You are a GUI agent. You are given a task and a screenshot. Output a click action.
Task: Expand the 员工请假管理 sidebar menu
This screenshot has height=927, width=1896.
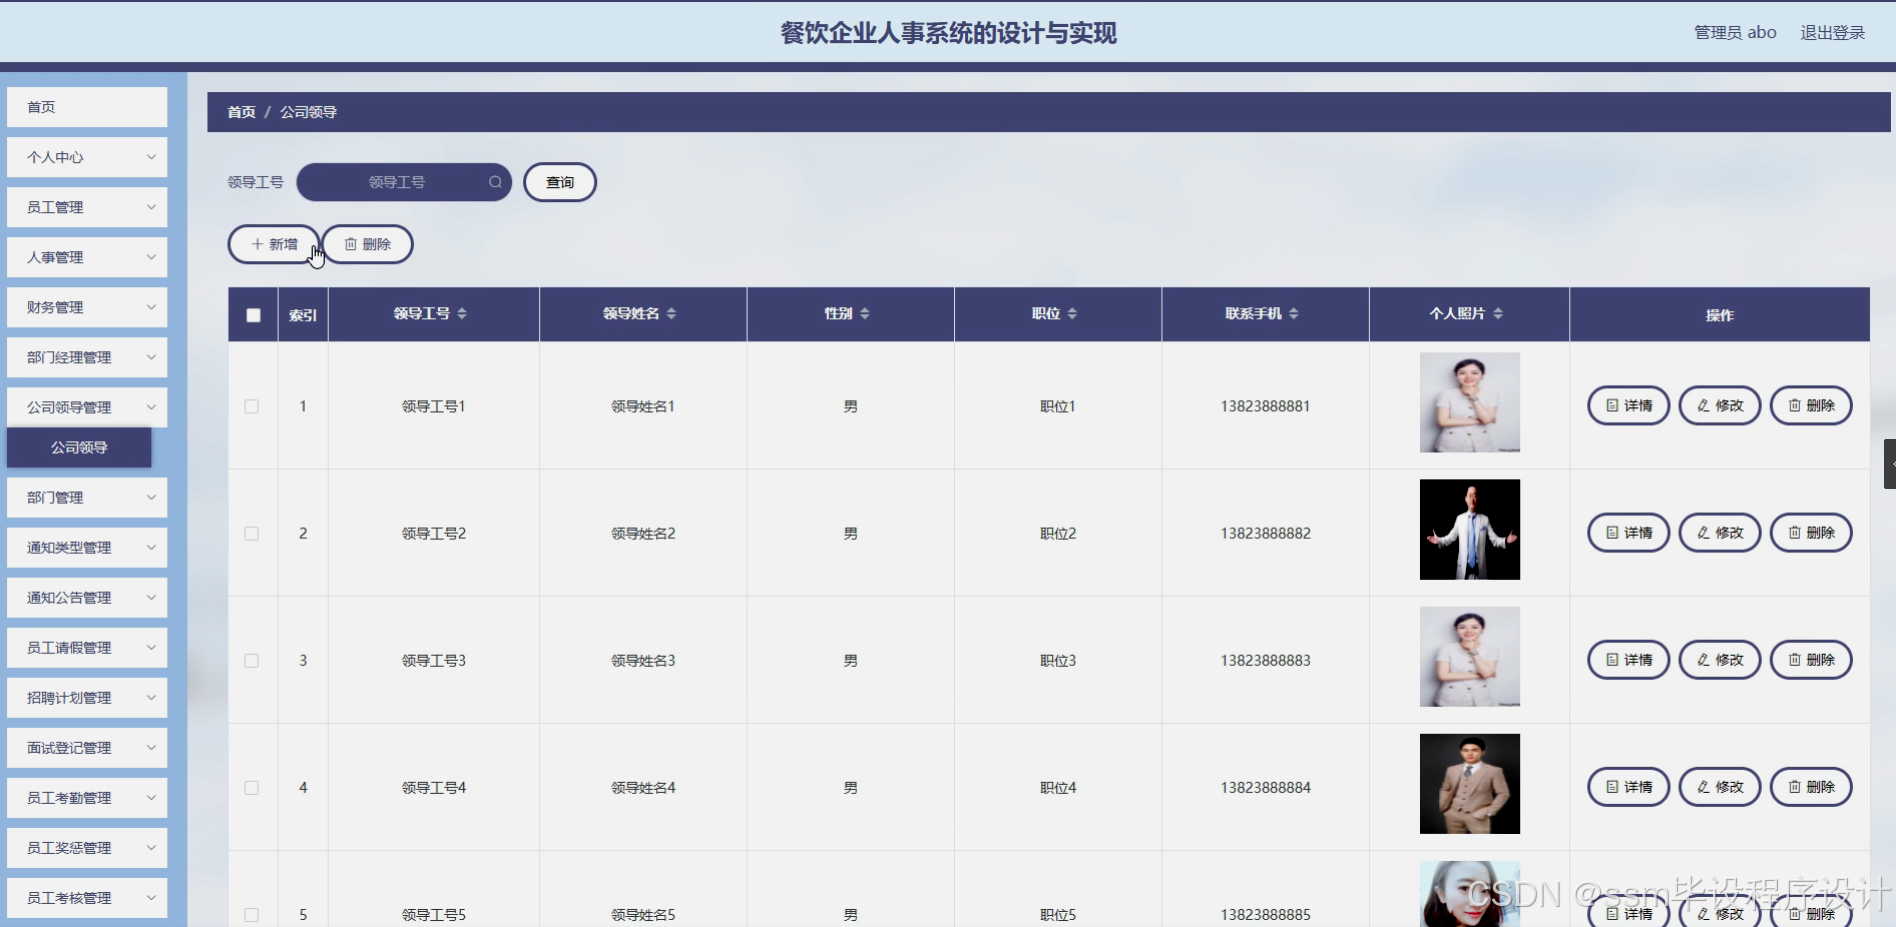(x=87, y=647)
